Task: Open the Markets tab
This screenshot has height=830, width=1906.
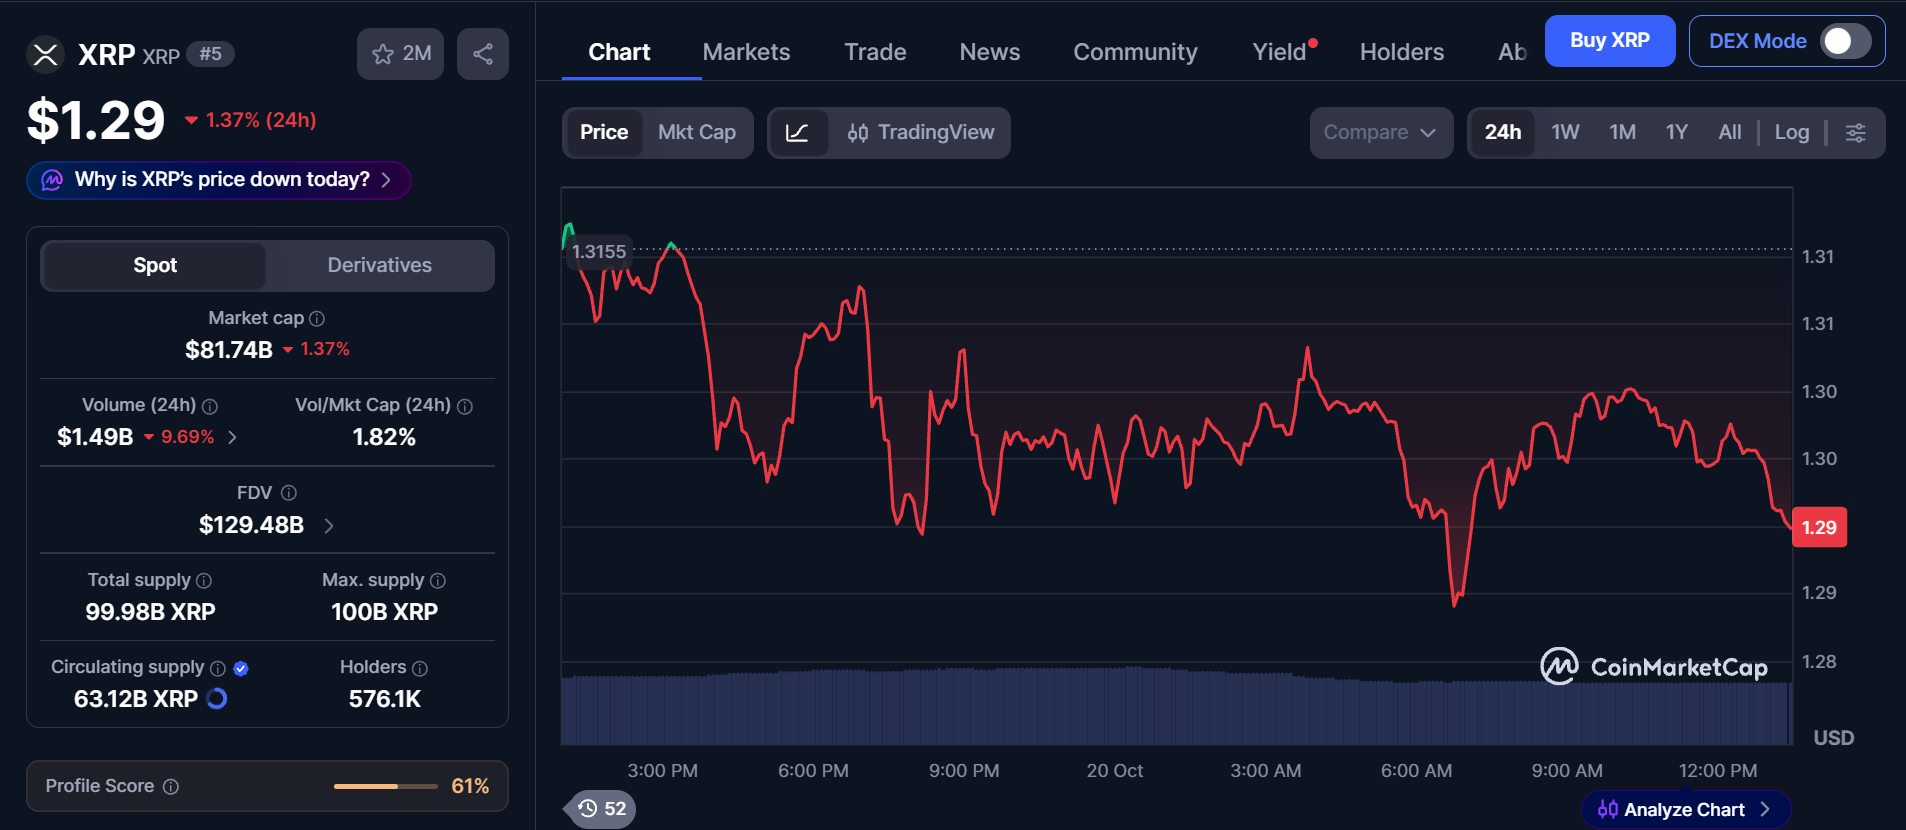Action: pyautogui.click(x=746, y=52)
